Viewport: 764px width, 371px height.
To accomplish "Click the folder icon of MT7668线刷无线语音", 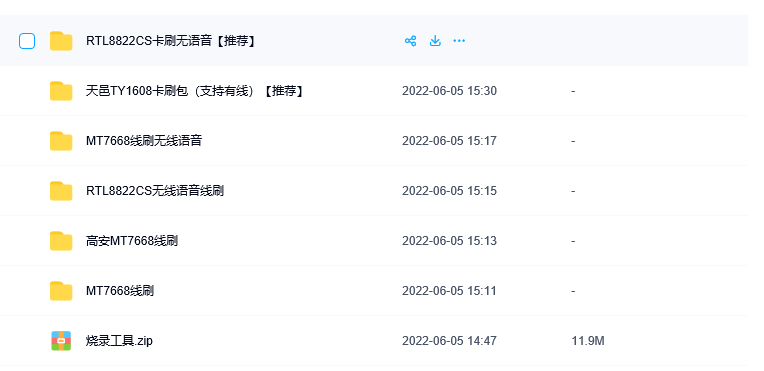I will (61, 141).
